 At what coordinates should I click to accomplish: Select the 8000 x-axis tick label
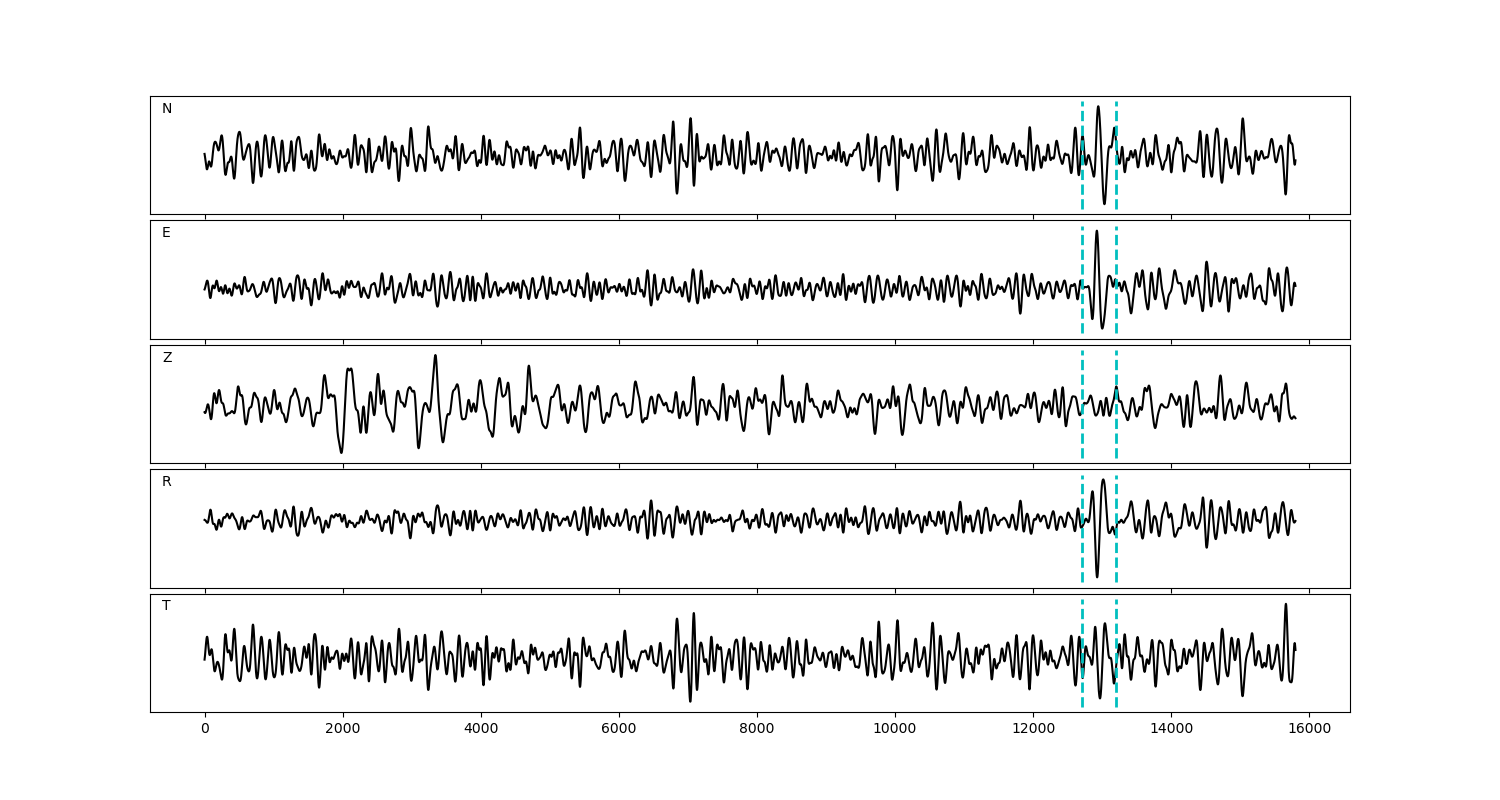pos(757,729)
